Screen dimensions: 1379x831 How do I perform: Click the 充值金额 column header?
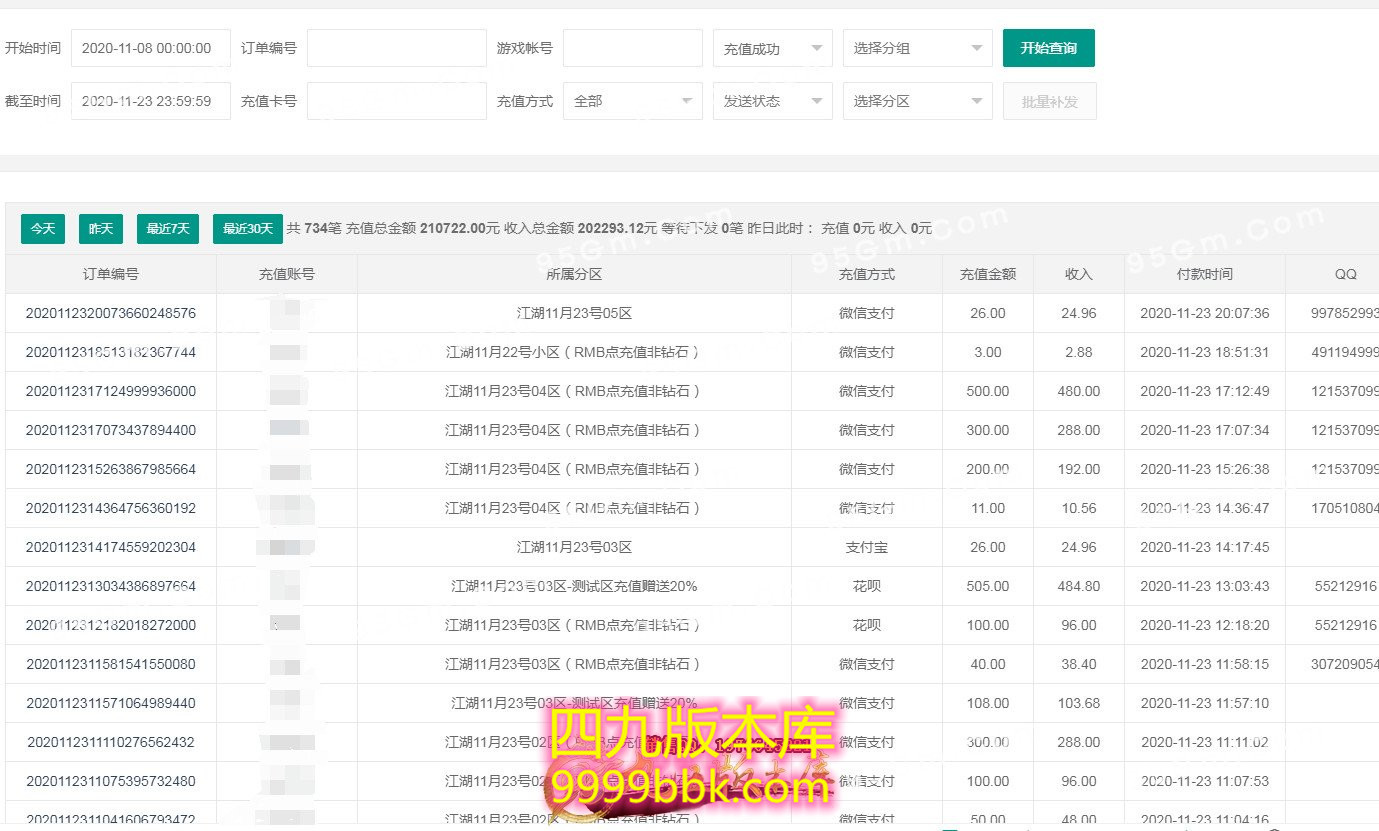coord(987,274)
